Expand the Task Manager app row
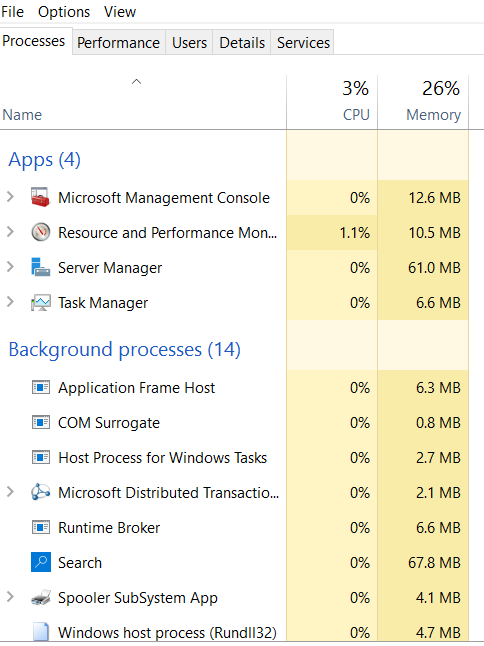Image resolution: width=484 pixels, height=646 pixels. 10,302
